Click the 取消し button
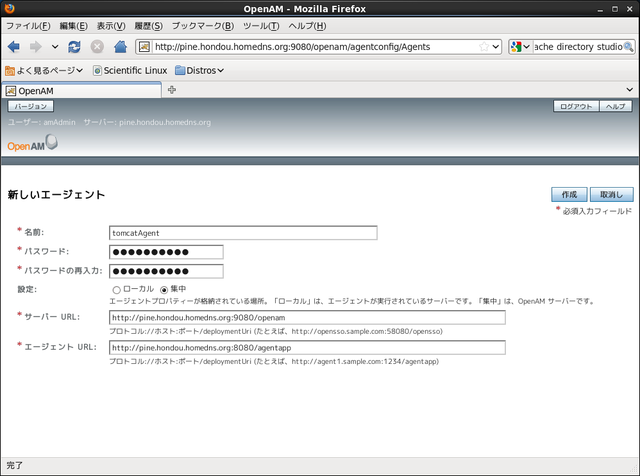Image resolution: width=640 pixels, height=476 pixels. [x=610, y=194]
